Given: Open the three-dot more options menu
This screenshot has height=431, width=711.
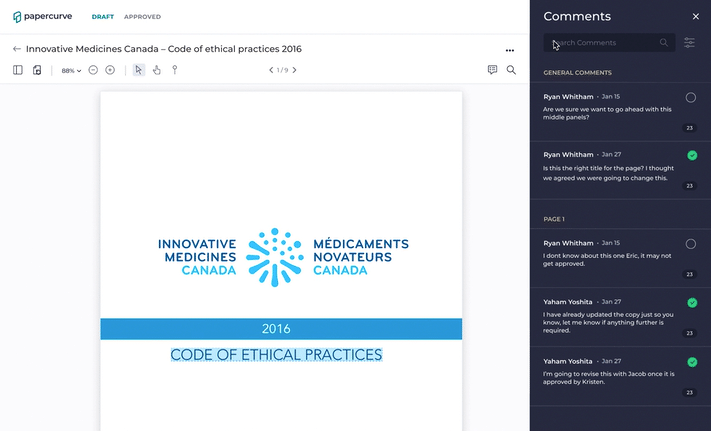Looking at the screenshot, I should 510,50.
